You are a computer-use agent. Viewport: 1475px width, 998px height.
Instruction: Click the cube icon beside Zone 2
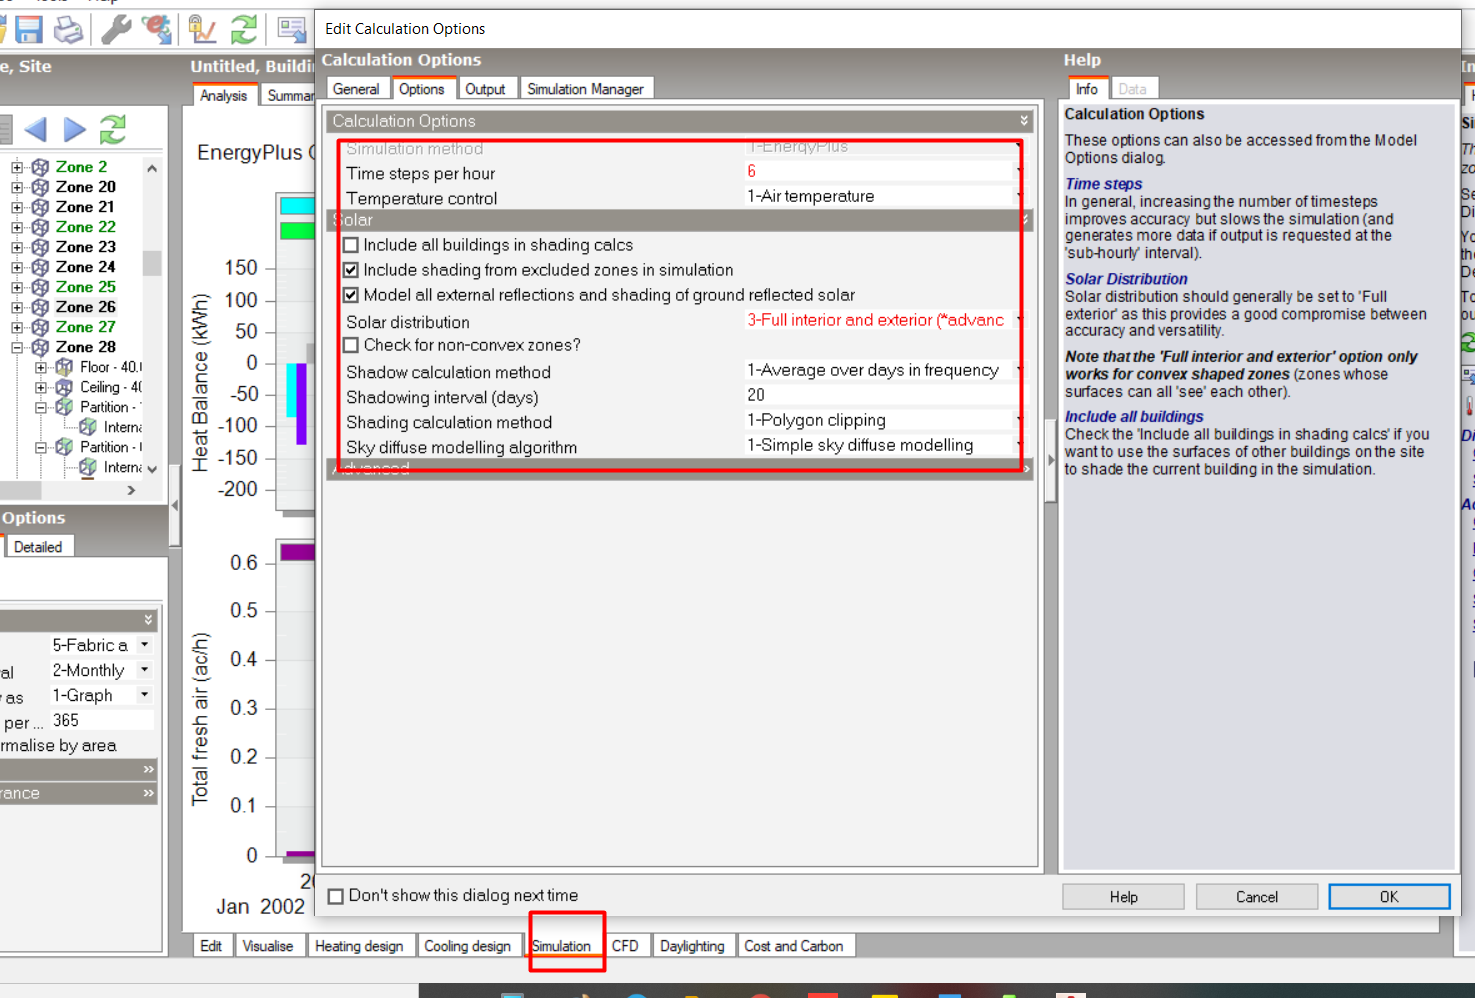pos(40,167)
